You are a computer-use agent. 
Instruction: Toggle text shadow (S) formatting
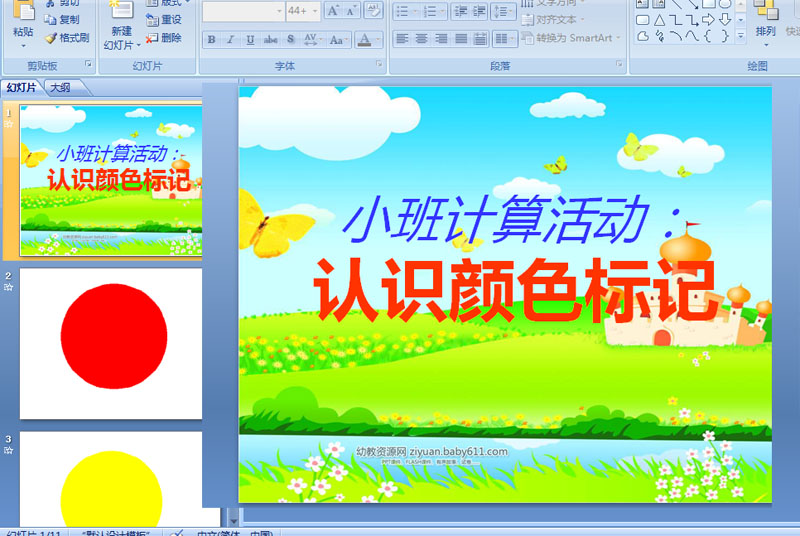click(x=290, y=39)
